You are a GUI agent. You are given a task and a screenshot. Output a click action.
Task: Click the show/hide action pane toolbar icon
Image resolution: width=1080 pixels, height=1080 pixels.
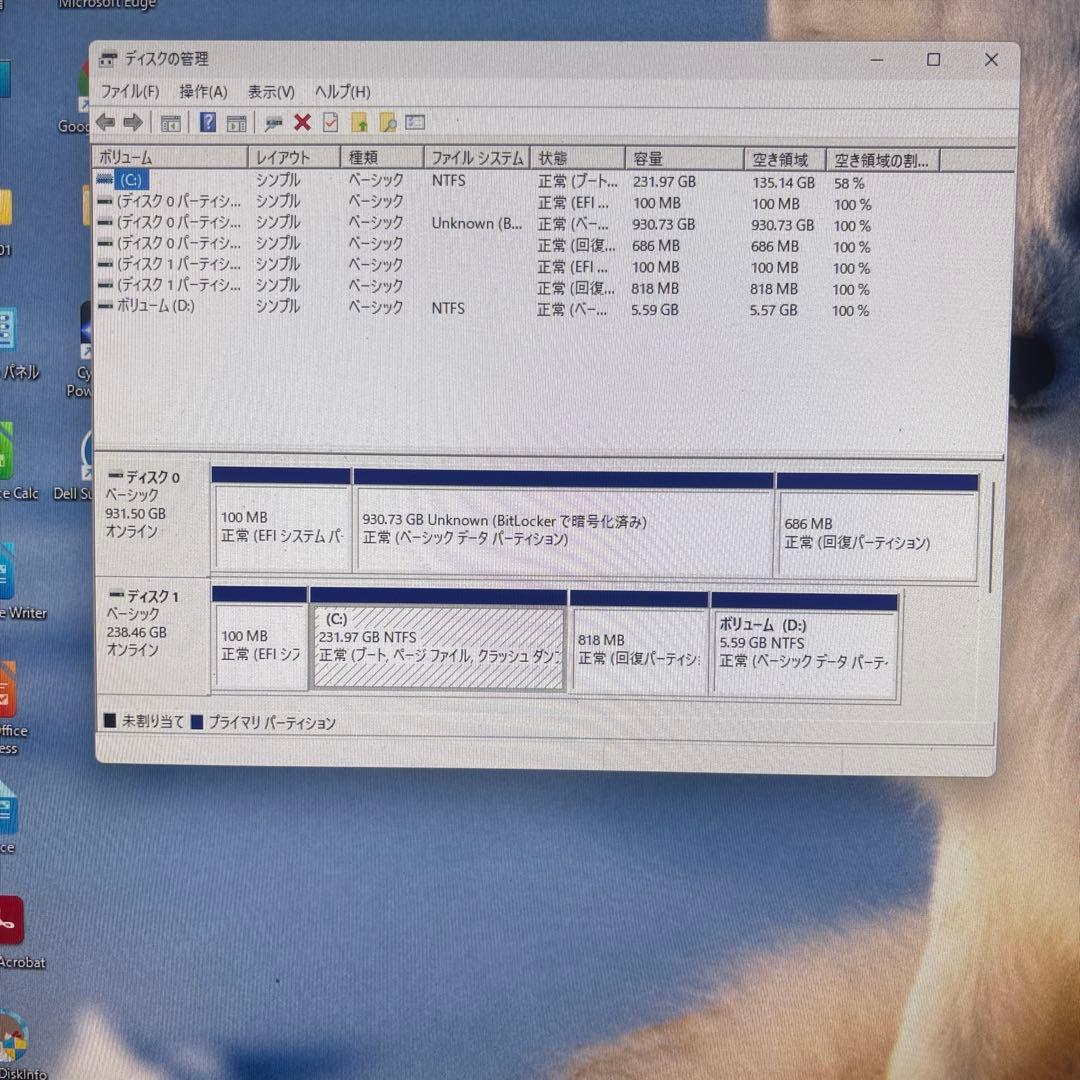[239, 122]
